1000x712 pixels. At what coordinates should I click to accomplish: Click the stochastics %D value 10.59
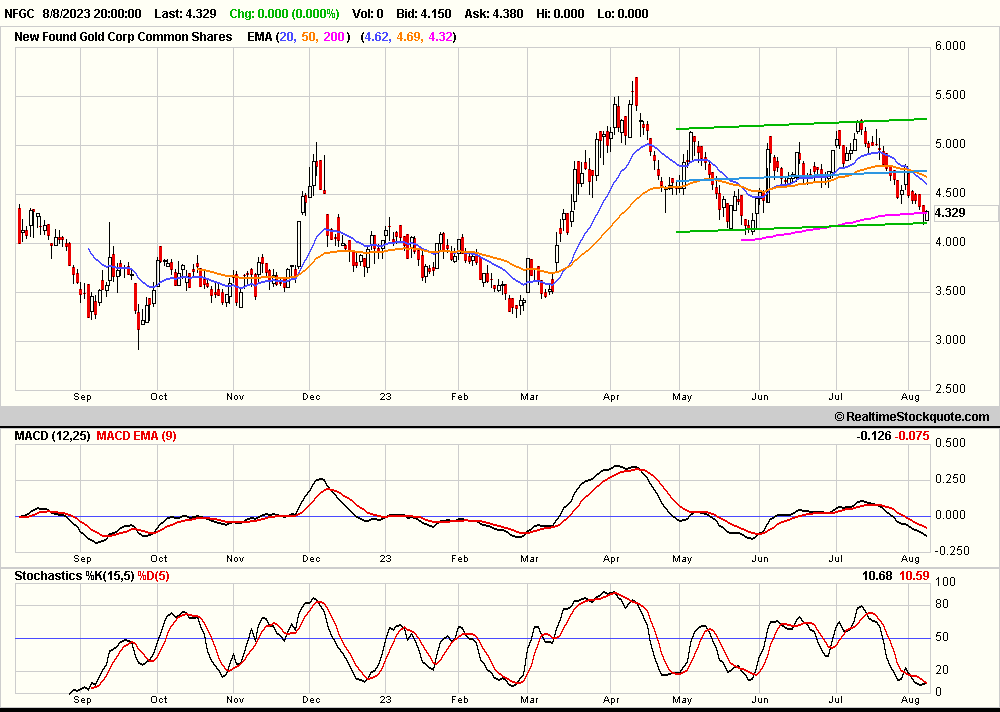915,576
